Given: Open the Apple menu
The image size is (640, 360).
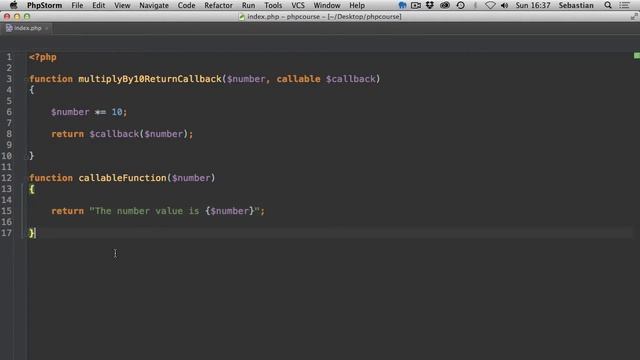Looking at the screenshot, I should coord(13,5).
